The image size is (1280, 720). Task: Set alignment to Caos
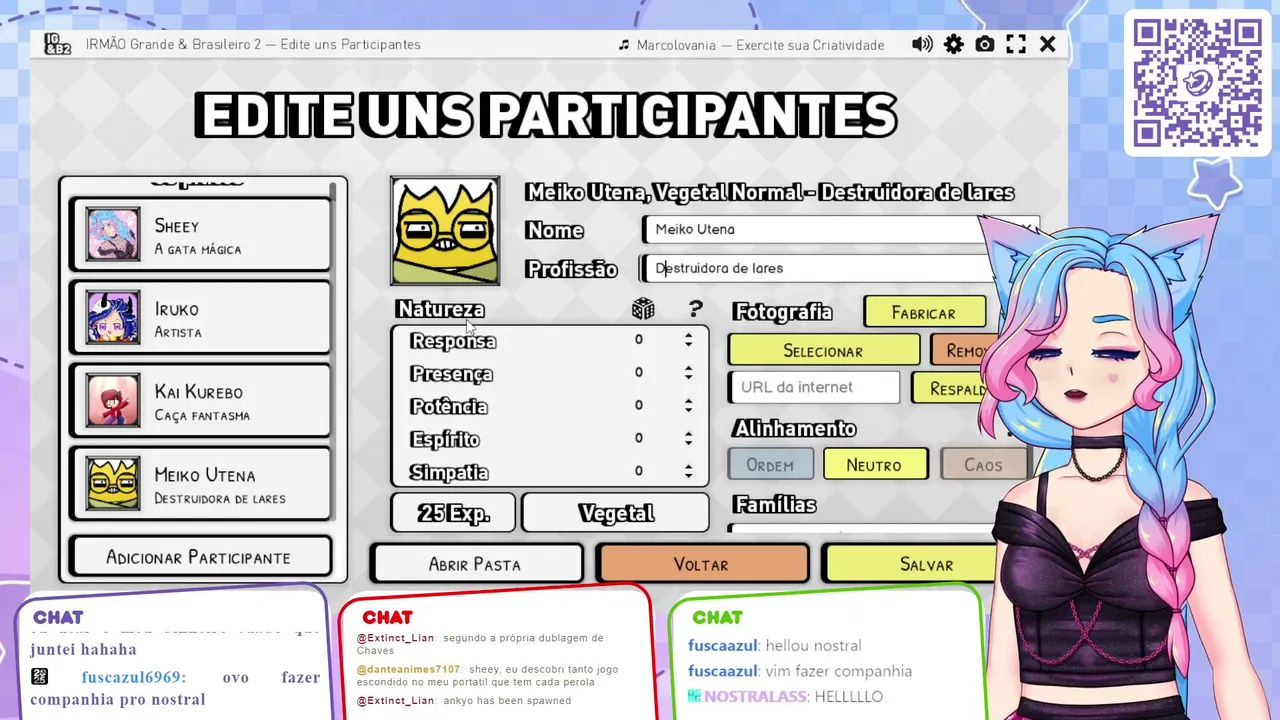pos(983,465)
